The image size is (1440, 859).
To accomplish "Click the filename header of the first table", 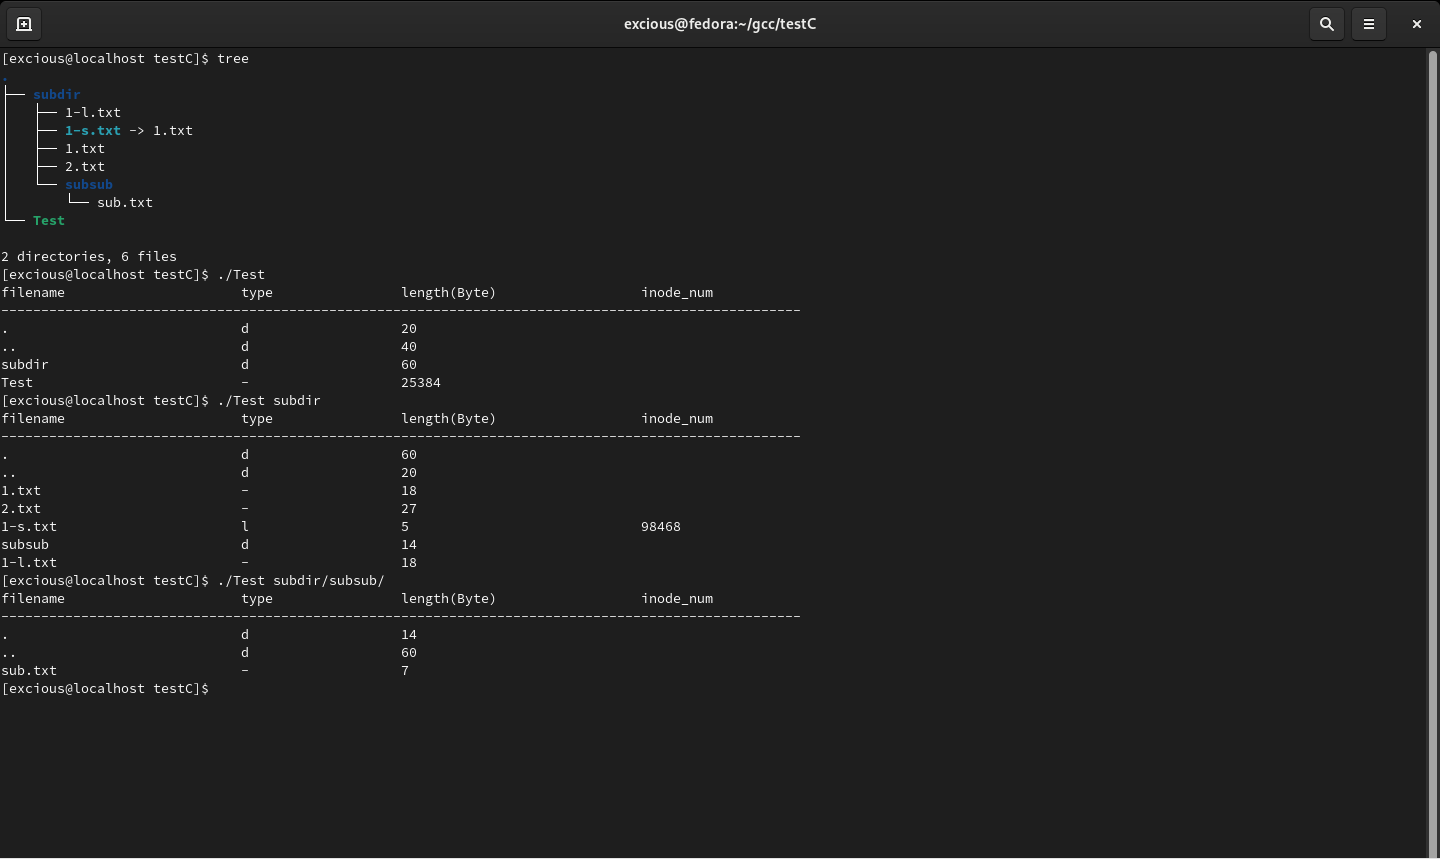I will pyautogui.click(x=33, y=293).
